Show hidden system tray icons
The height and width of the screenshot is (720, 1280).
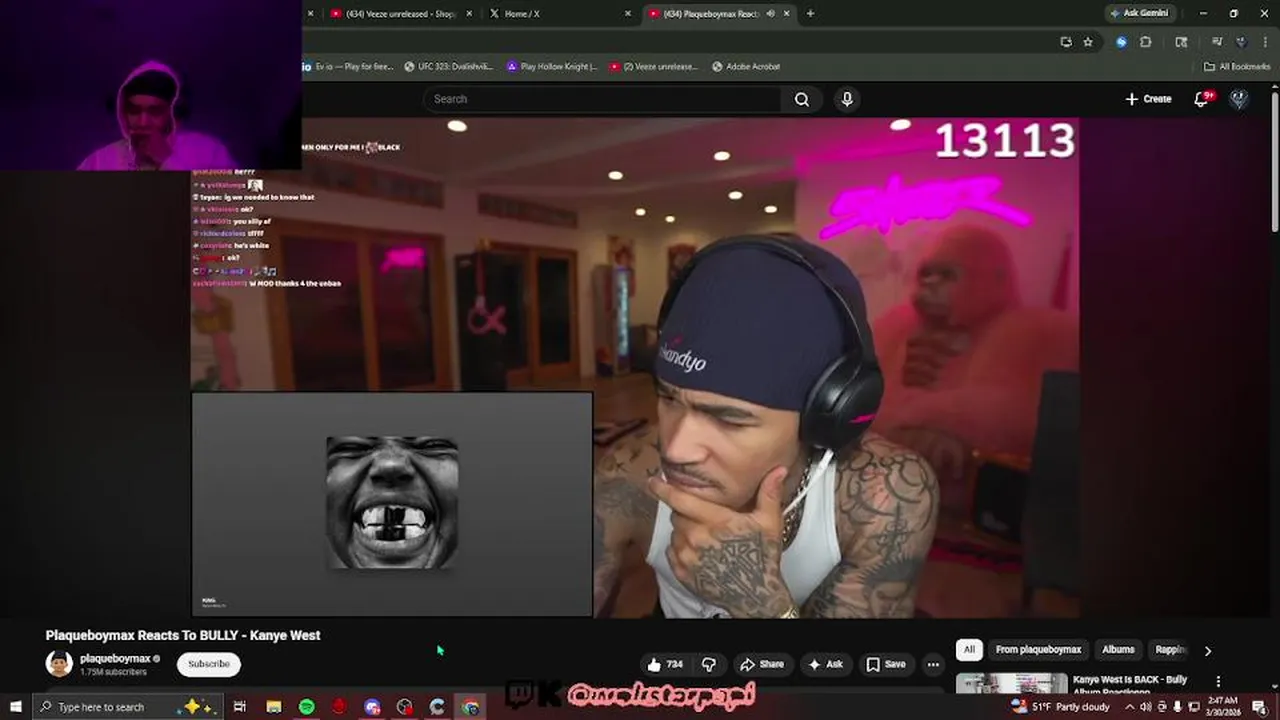coord(1130,707)
